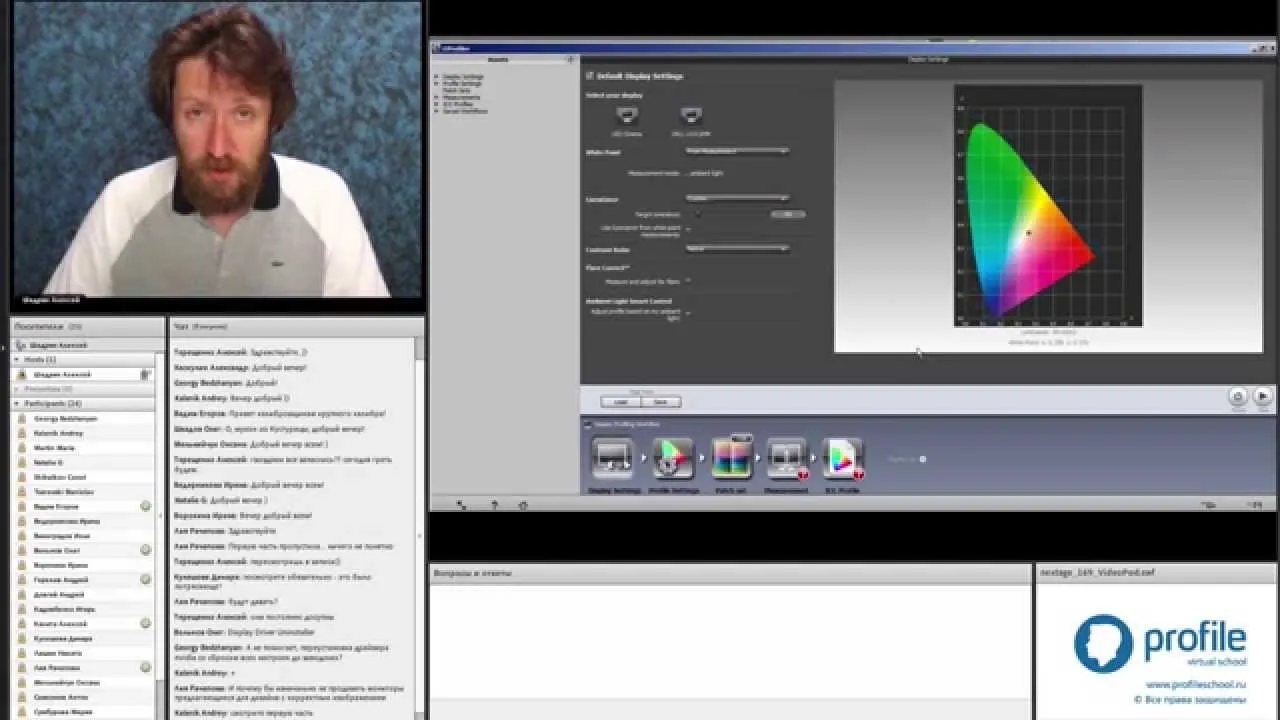Click the chromaticity gamut diagram
This screenshot has width=1280, height=720.
click(1048, 206)
